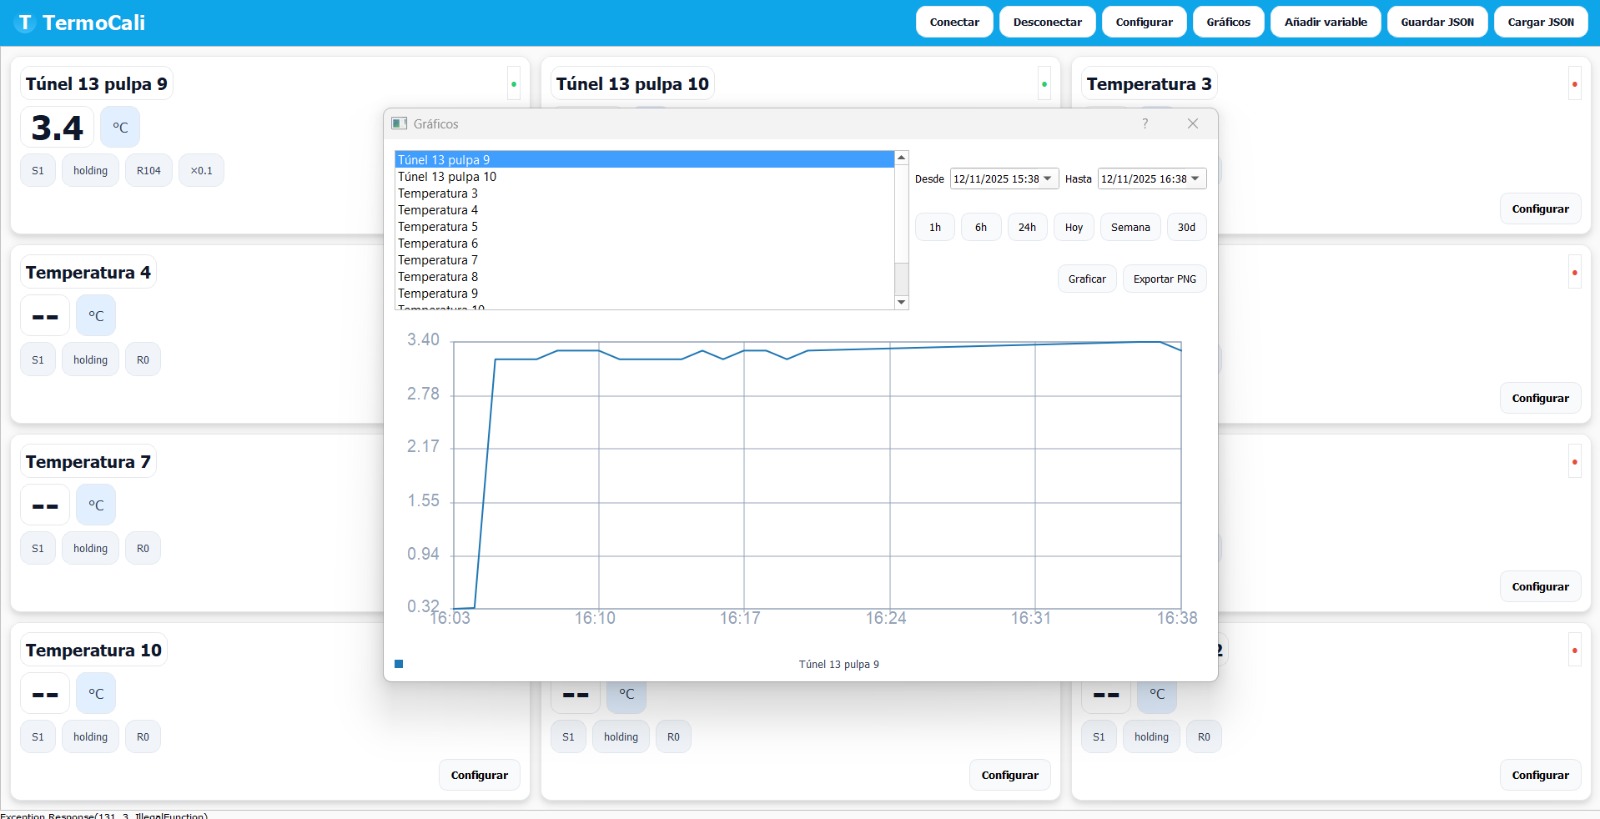
Task: Set the time range to 24h
Action: pos(1027,227)
